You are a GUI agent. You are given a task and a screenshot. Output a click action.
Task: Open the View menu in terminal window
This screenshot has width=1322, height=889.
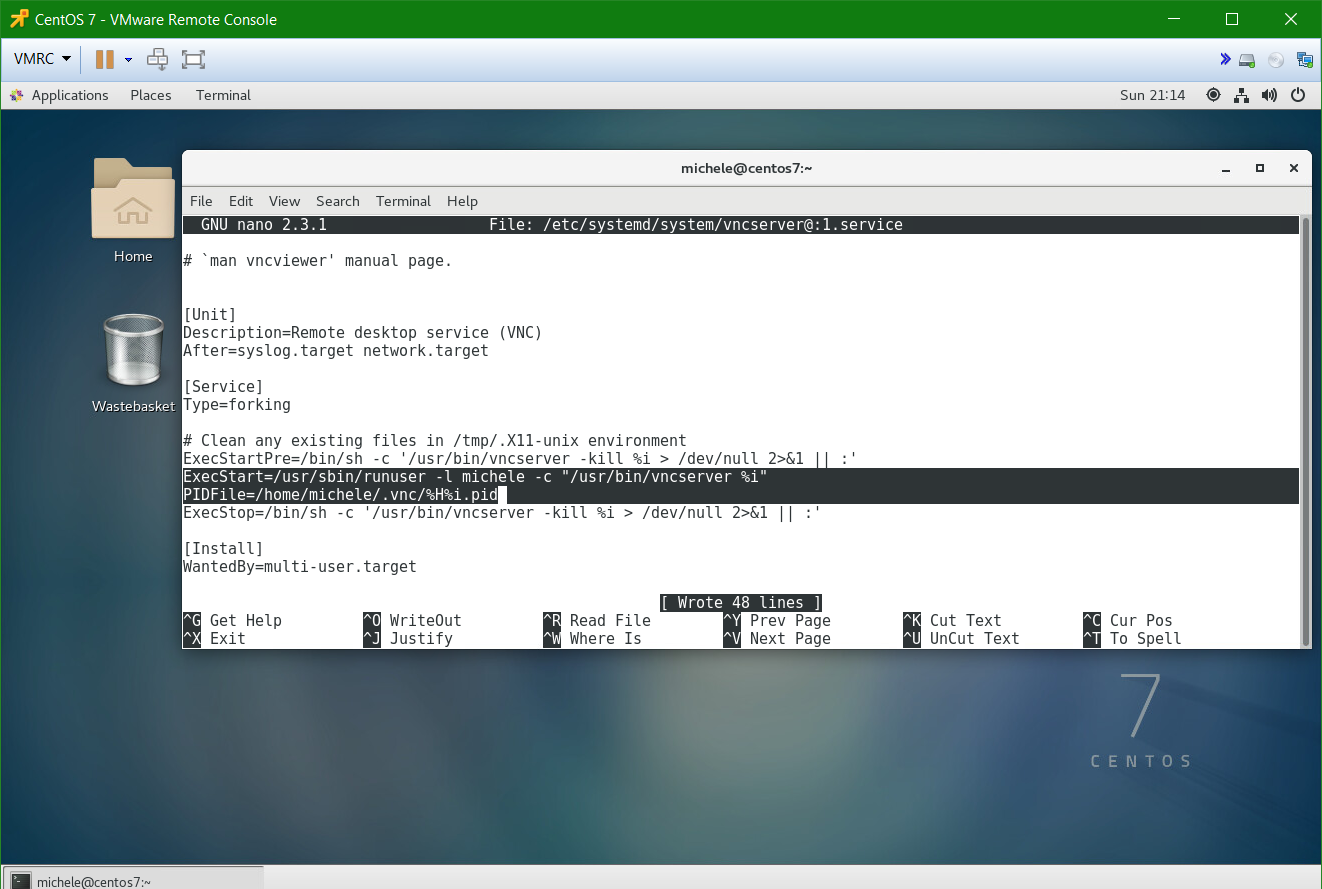point(284,201)
